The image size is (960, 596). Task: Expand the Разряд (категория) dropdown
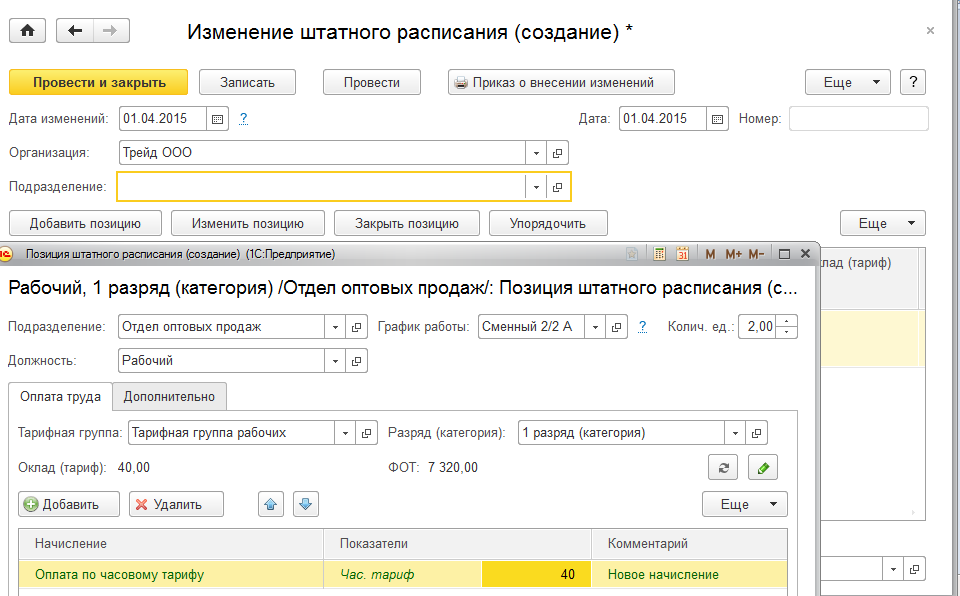pyautogui.click(x=736, y=433)
